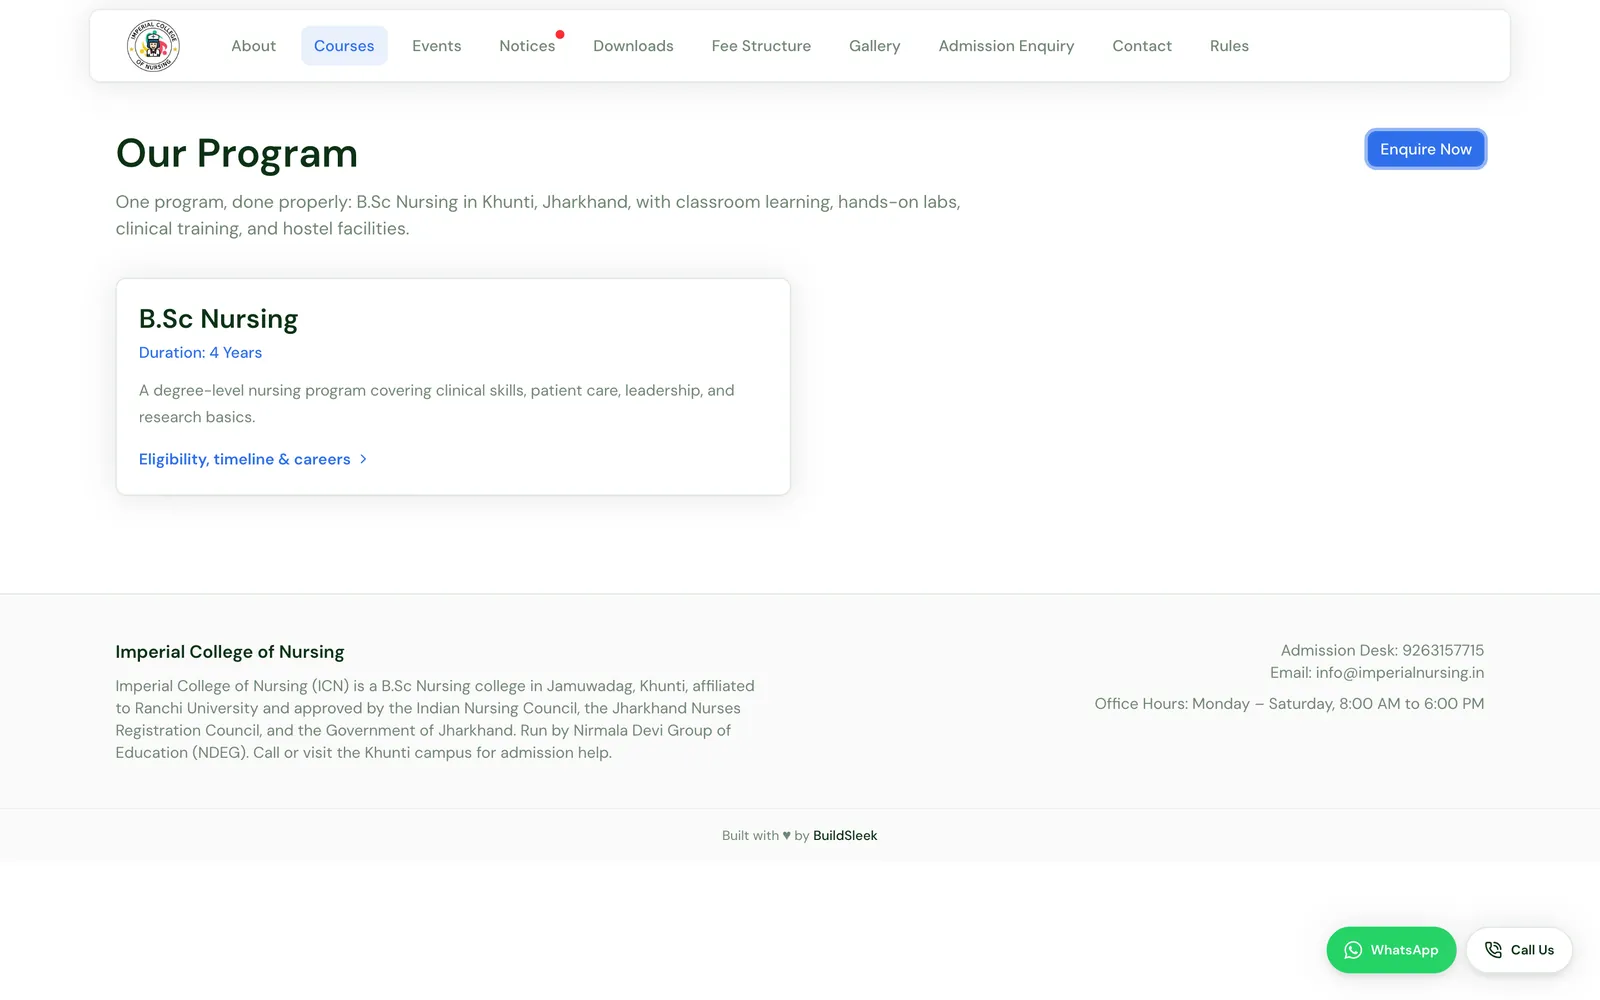Click the red notification dot on Notices
This screenshot has height=1000, width=1600.
coord(560,34)
